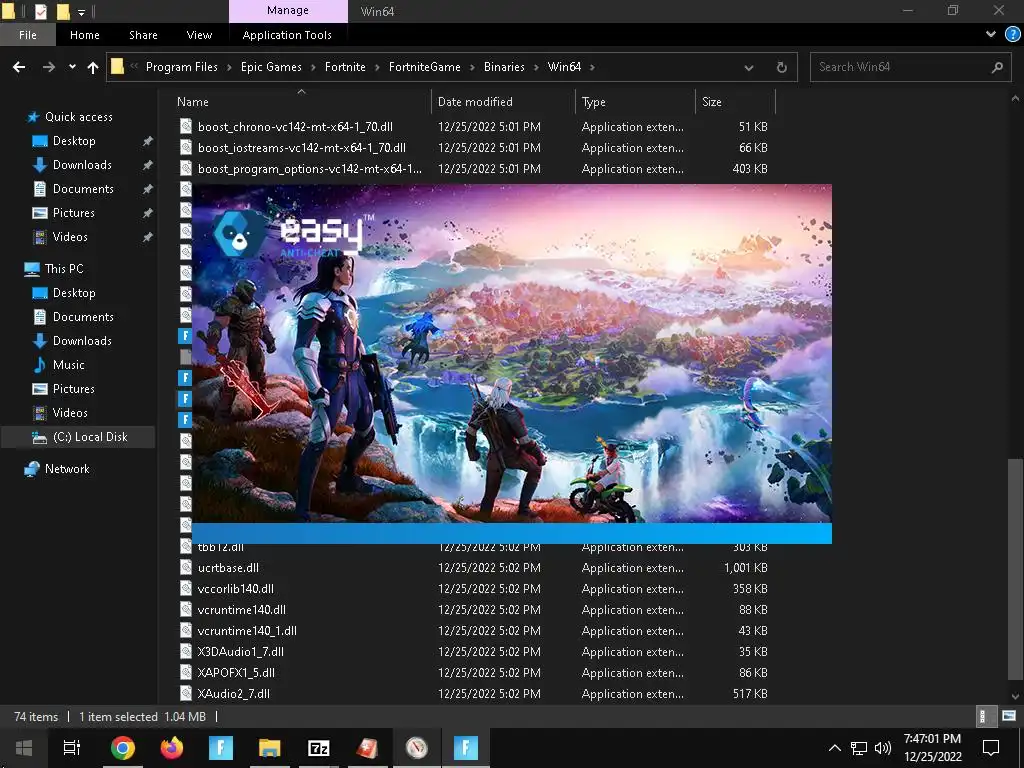
Task: Open pinned Desktop under Quick access
Action: coord(74,141)
